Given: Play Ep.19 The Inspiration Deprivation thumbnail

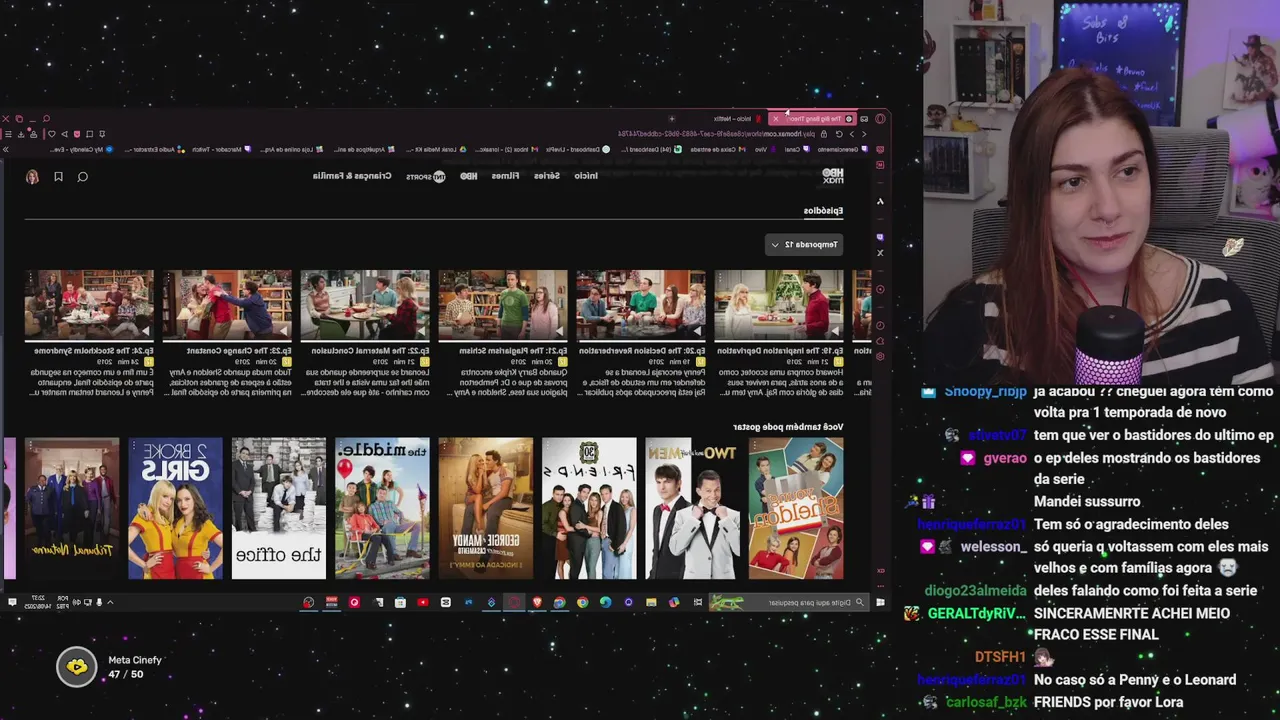Looking at the screenshot, I should 779,305.
